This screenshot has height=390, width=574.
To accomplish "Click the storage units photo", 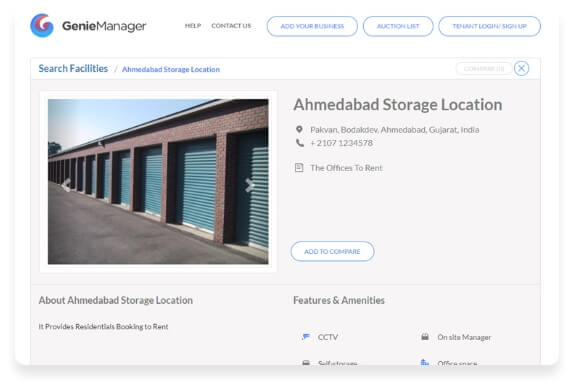I will click(x=158, y=182).
